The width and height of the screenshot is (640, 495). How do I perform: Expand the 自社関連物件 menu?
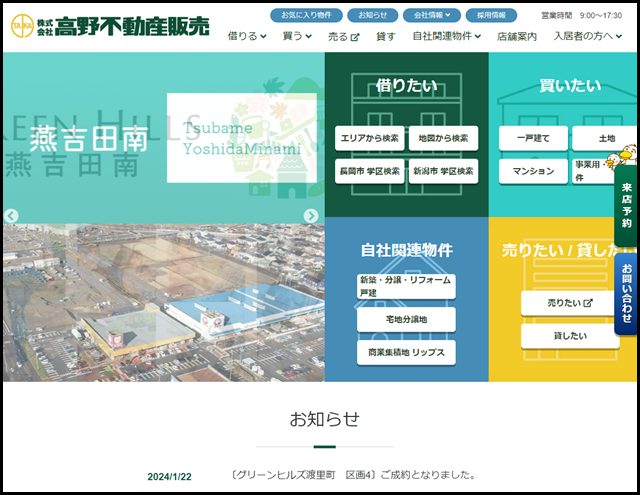click(x=447, y=36)
